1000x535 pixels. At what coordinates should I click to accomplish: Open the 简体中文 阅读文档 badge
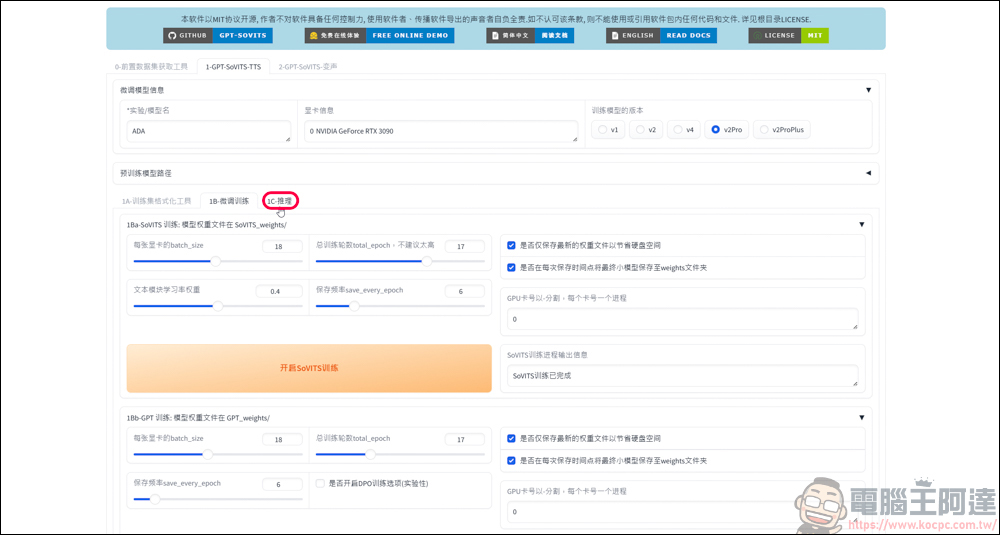click(530, 36)
